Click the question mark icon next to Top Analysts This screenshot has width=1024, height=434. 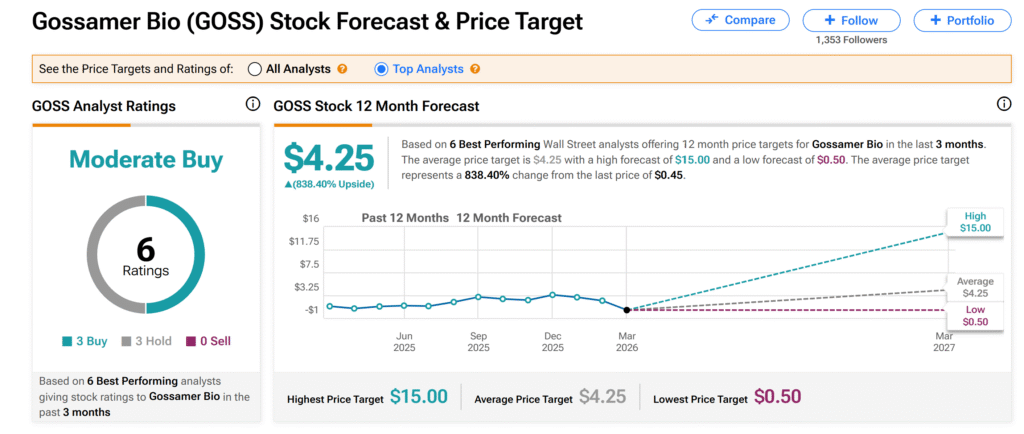(x=474, y=69)
